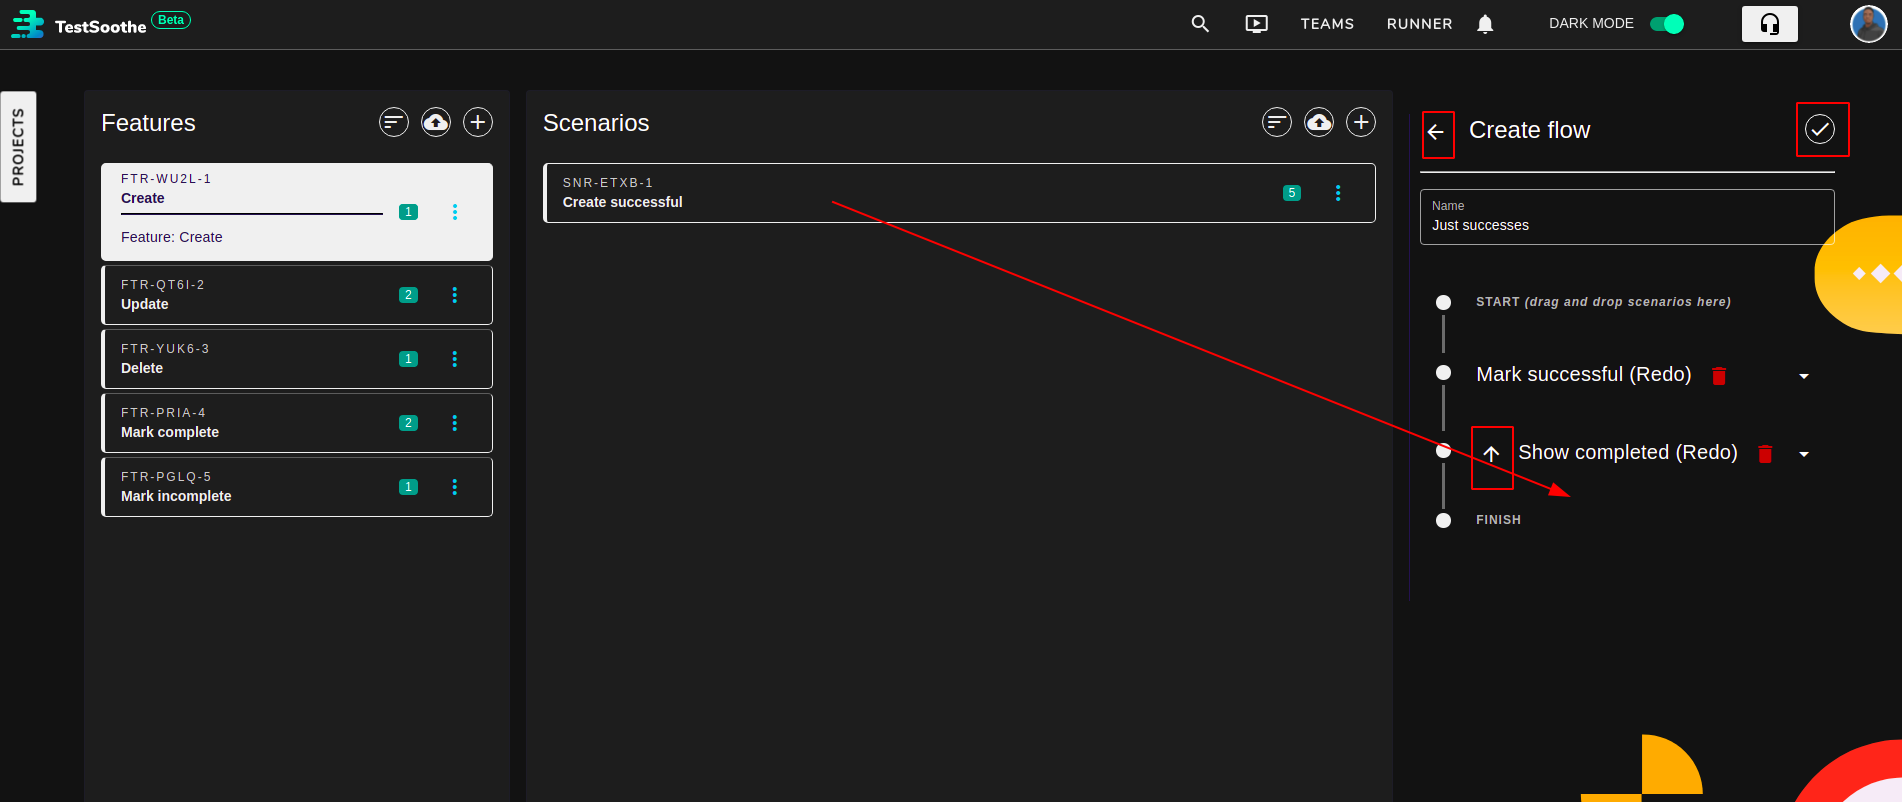
Task: Select the Create successful scenario
Action: [959, 193]
